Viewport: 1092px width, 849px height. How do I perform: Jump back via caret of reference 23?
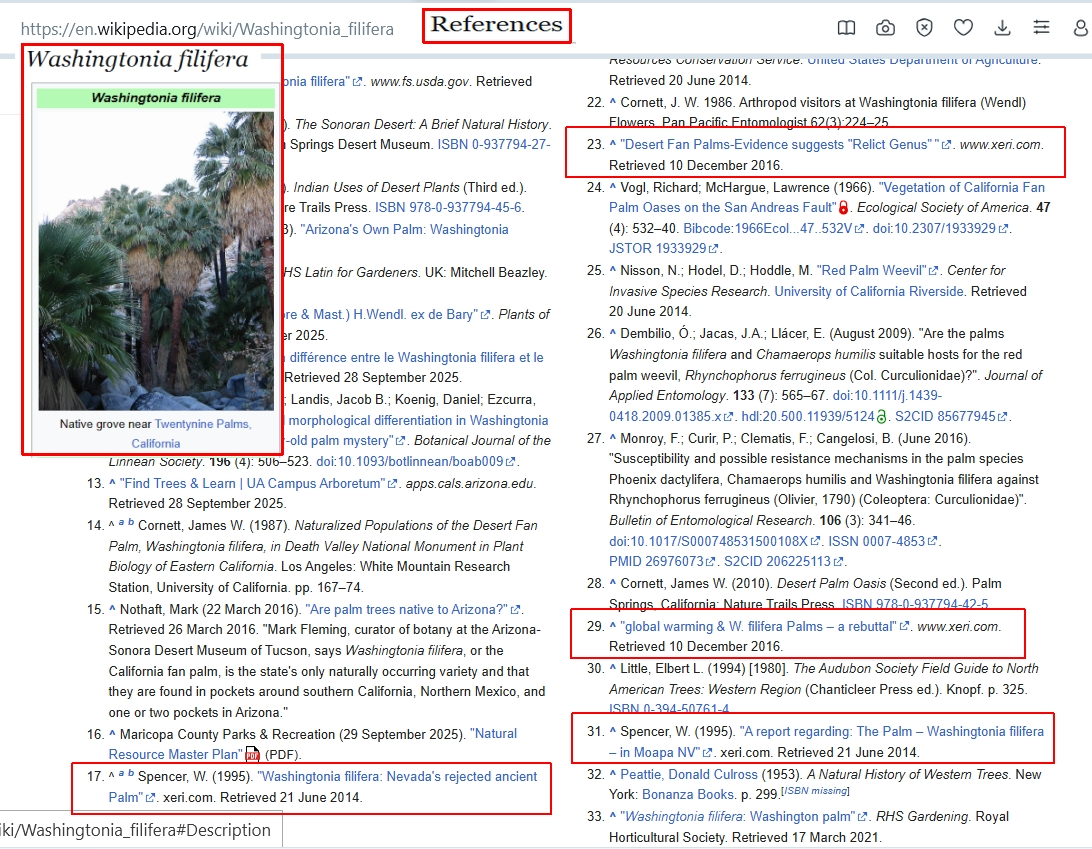click(613, 143)
